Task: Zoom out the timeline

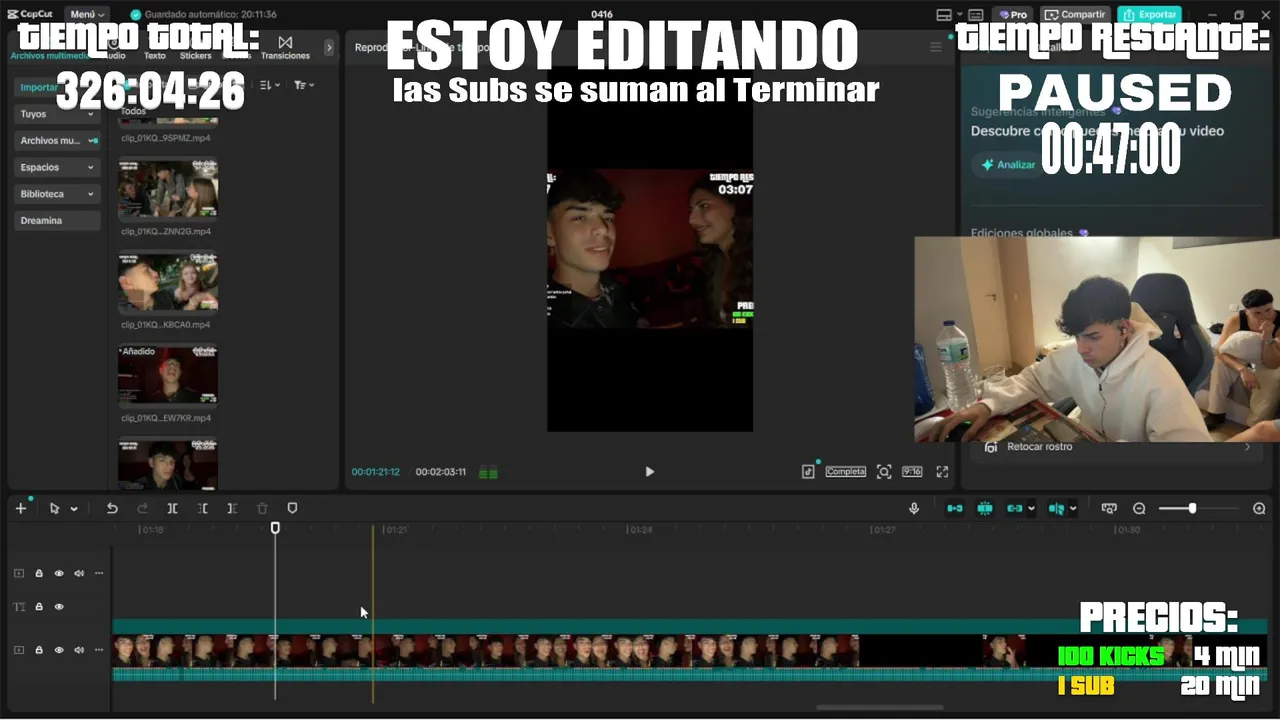Action: [1139, 508]
